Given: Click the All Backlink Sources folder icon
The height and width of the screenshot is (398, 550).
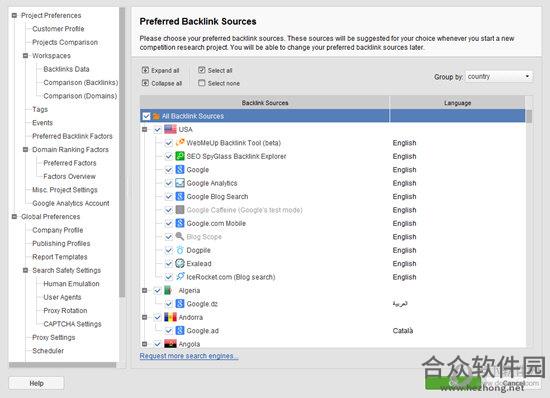Looking at the screenshot, I should pyautogui.click(x=156, y=116).
